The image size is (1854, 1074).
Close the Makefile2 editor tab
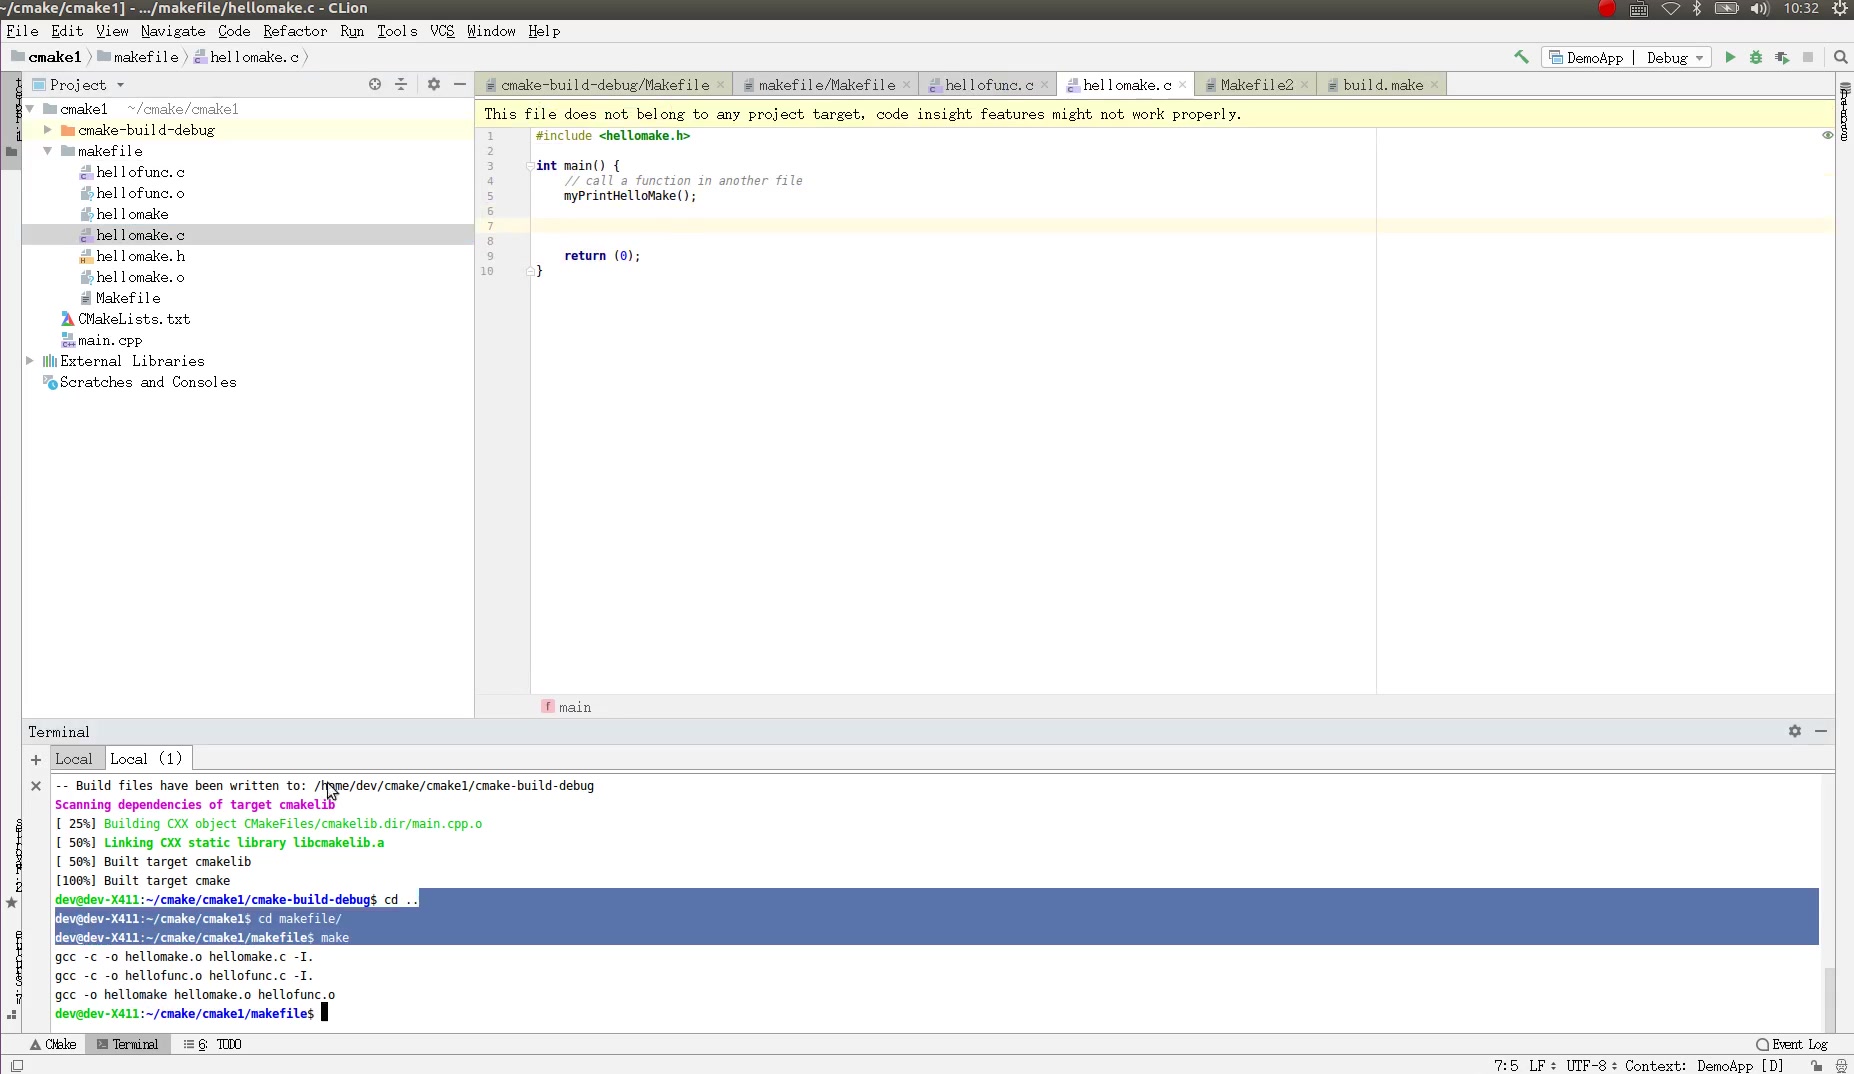[1304, 85]
